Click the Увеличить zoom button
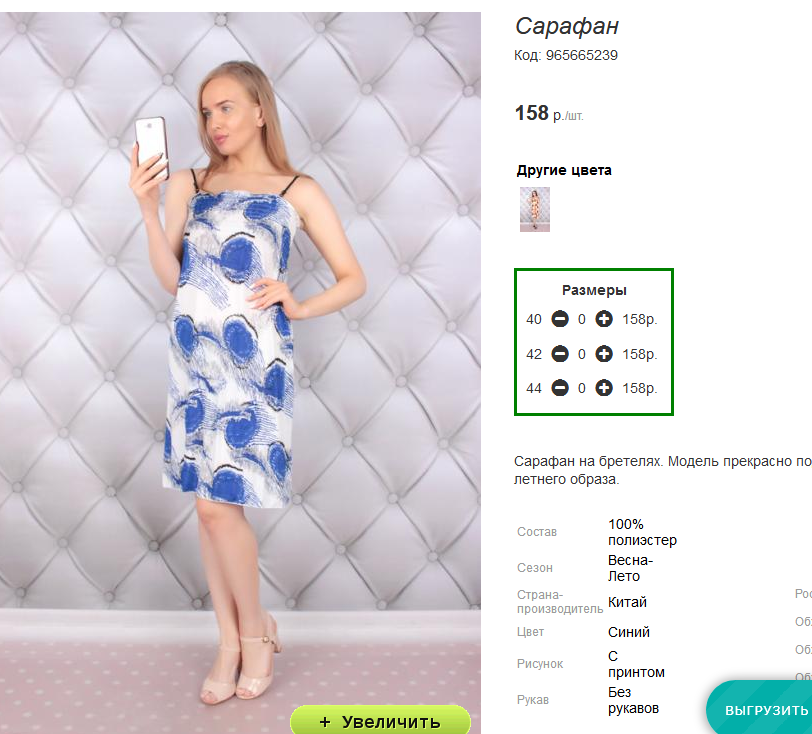The height and width of the screenshot is (734, 812). click(x=380, y=721)
